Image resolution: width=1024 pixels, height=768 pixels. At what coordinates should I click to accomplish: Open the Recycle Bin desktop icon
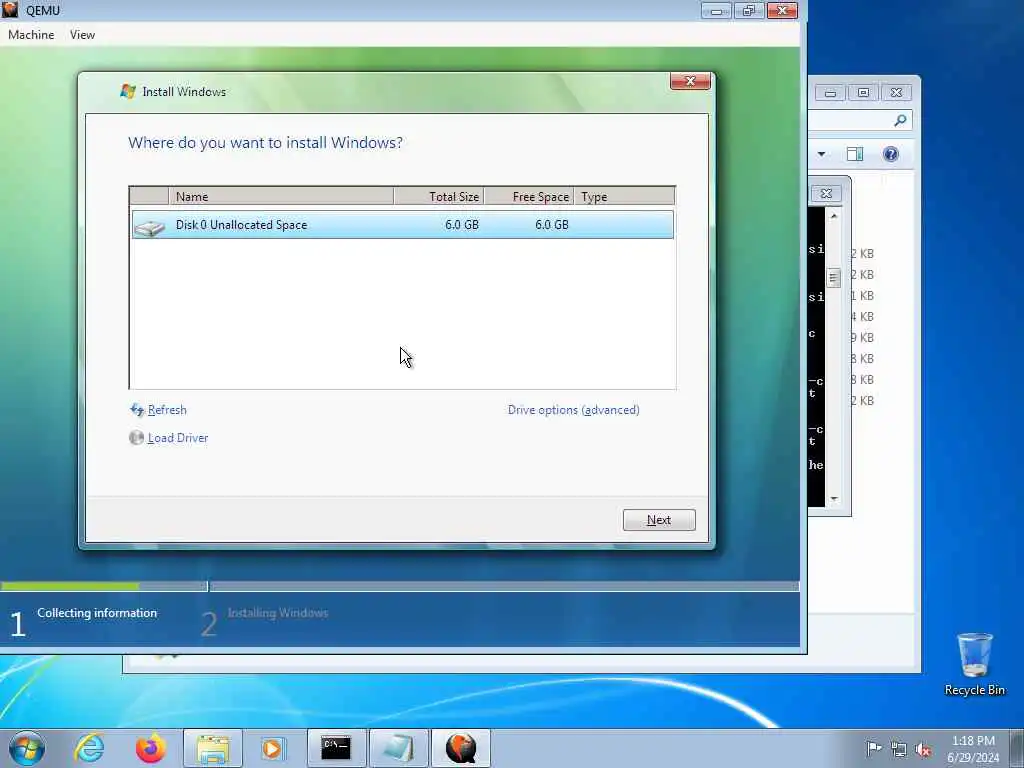974,664
